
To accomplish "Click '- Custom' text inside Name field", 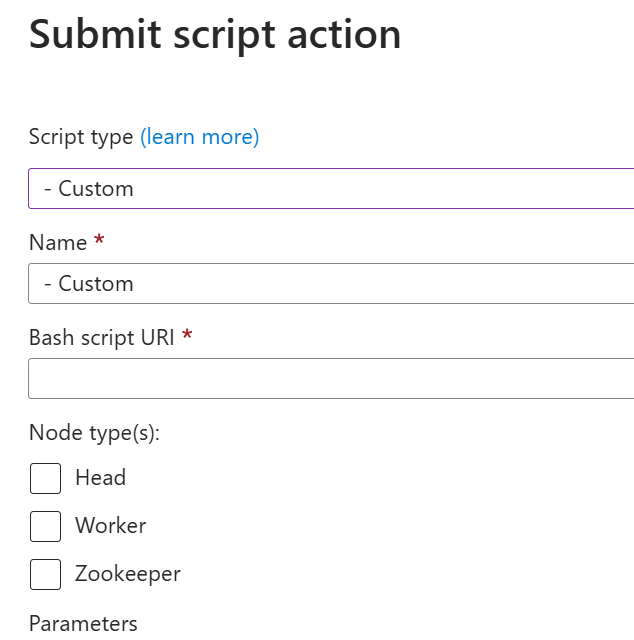I will (89, 283).
